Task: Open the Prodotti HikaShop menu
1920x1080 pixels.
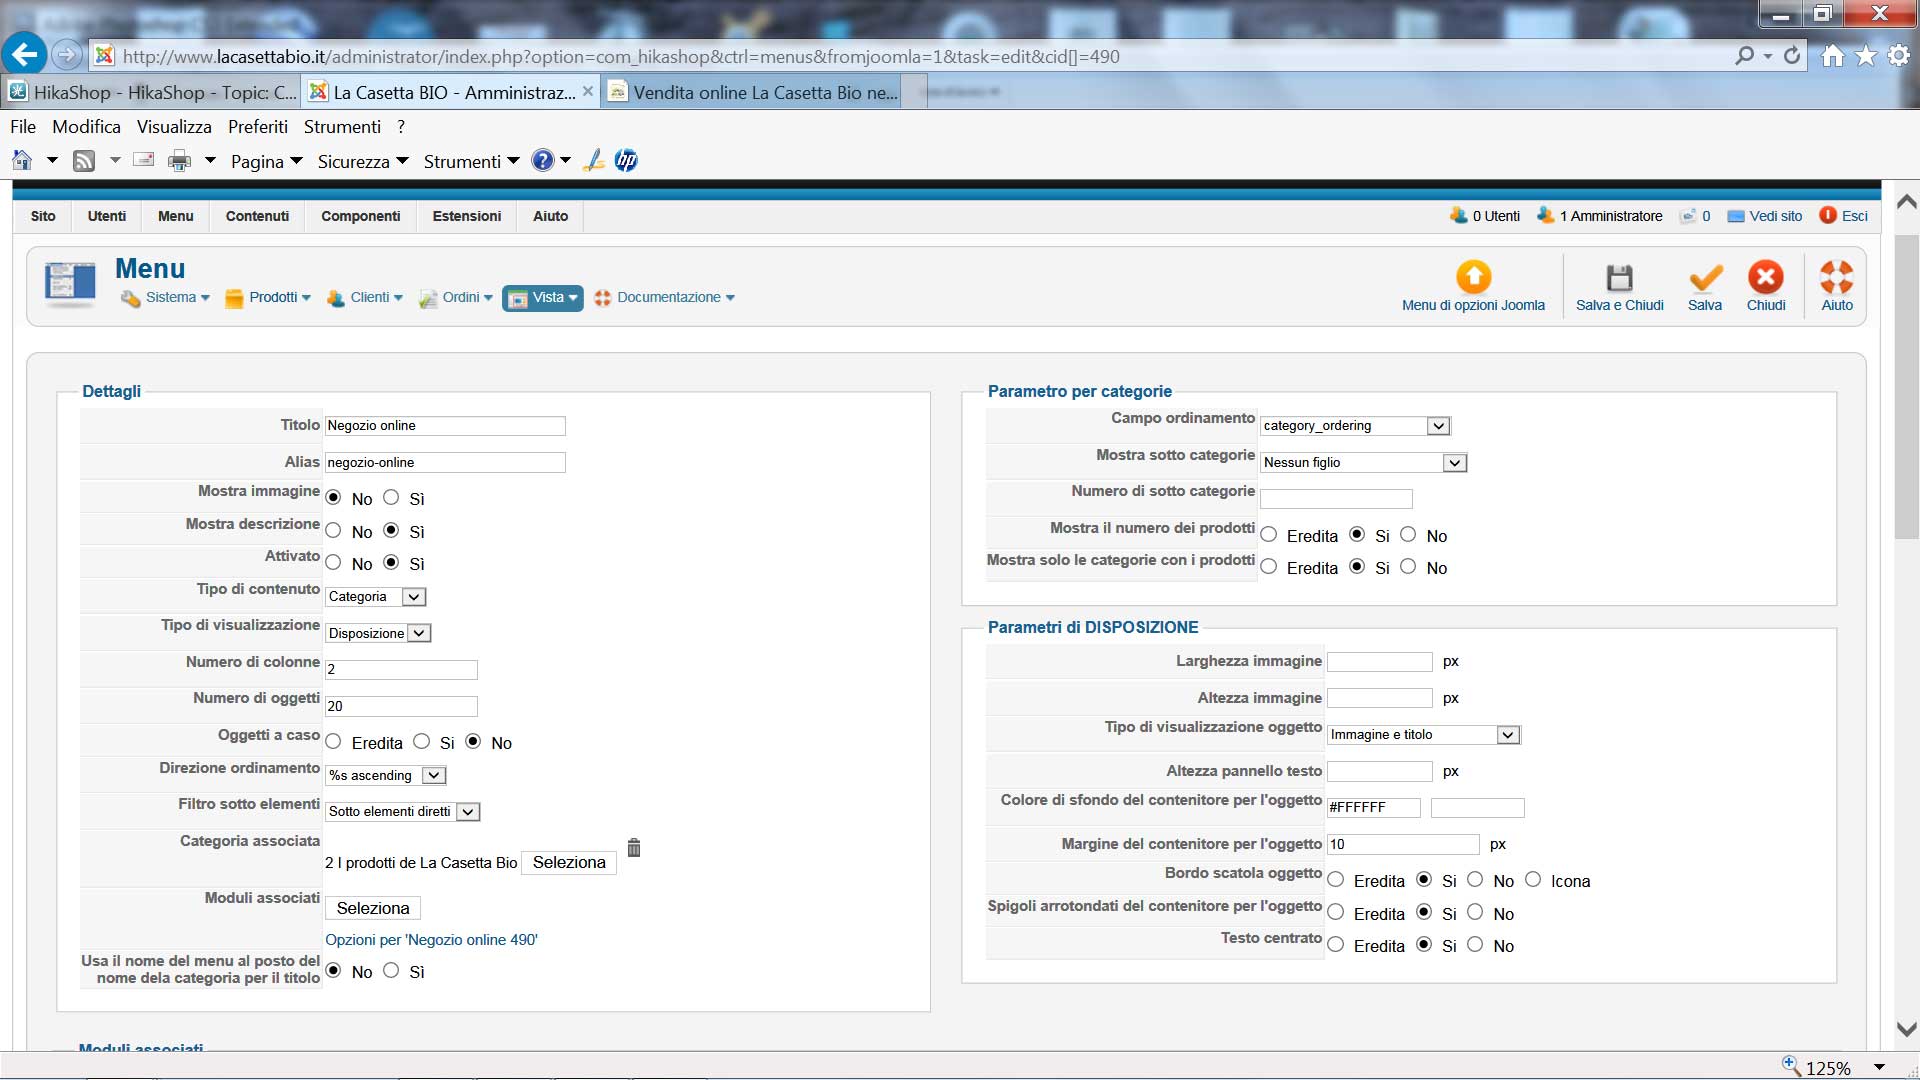Action: (272, 298)
